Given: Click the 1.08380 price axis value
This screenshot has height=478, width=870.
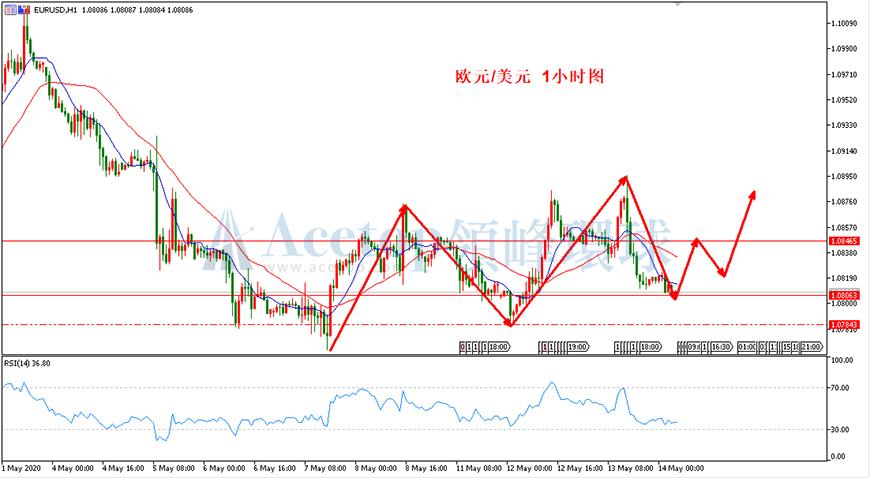Looking at the screenshot, I should point(843,253).
